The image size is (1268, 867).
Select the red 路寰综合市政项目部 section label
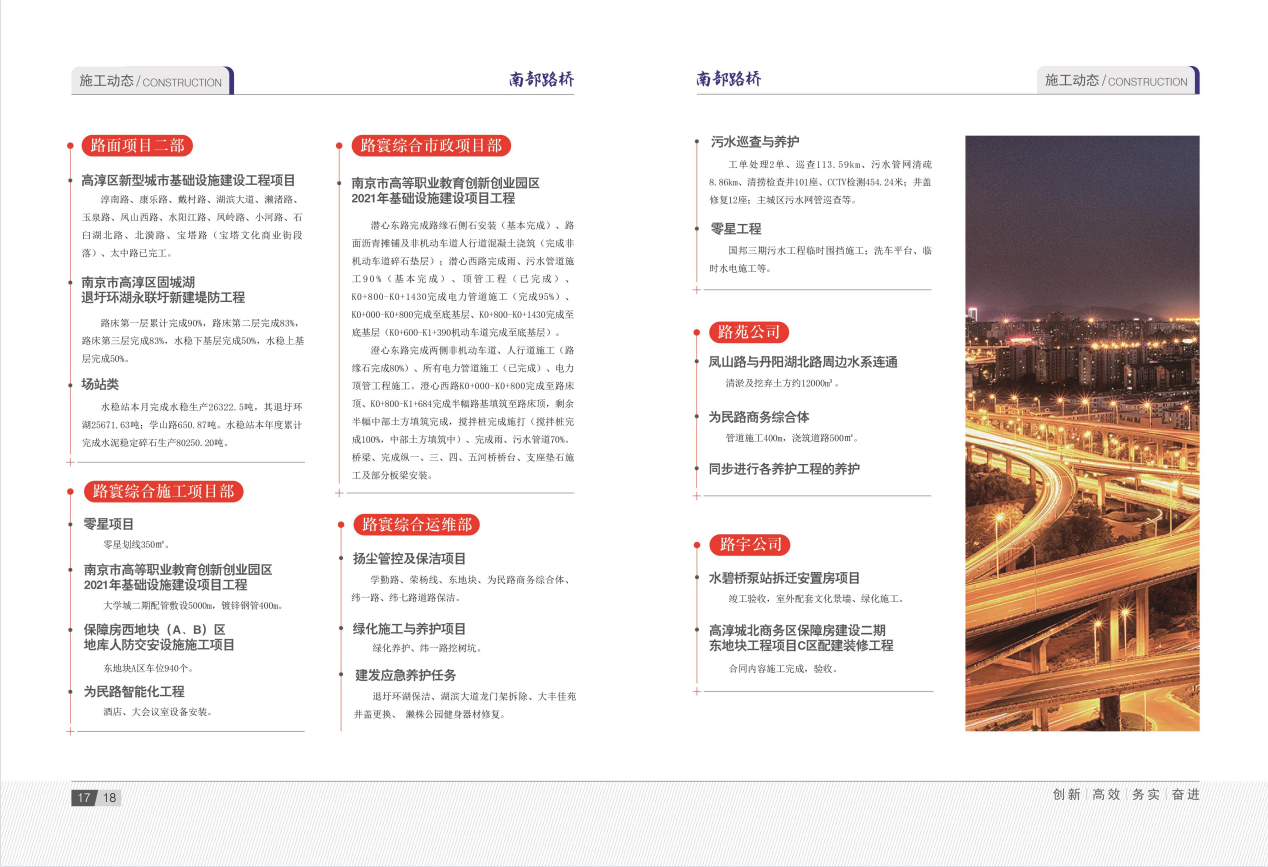431,146
